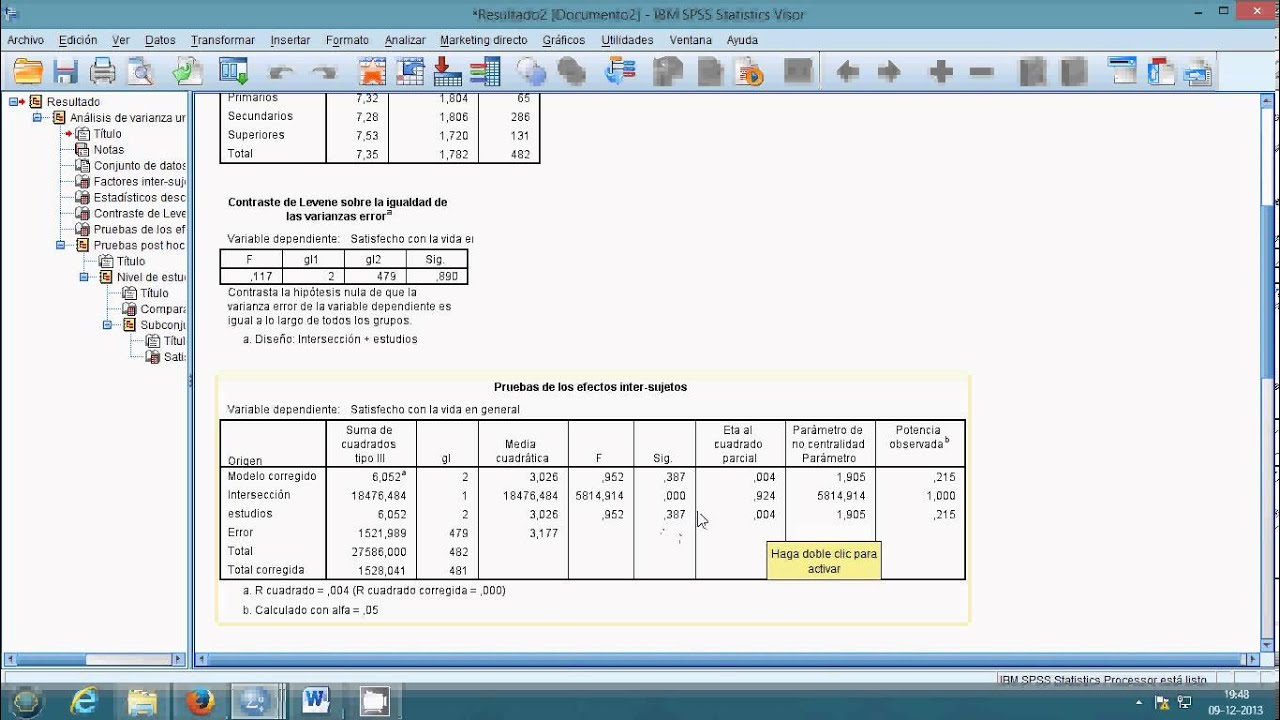Click the Redo arrow in toolbar
1280x720 pixels.
coord(323,72)
